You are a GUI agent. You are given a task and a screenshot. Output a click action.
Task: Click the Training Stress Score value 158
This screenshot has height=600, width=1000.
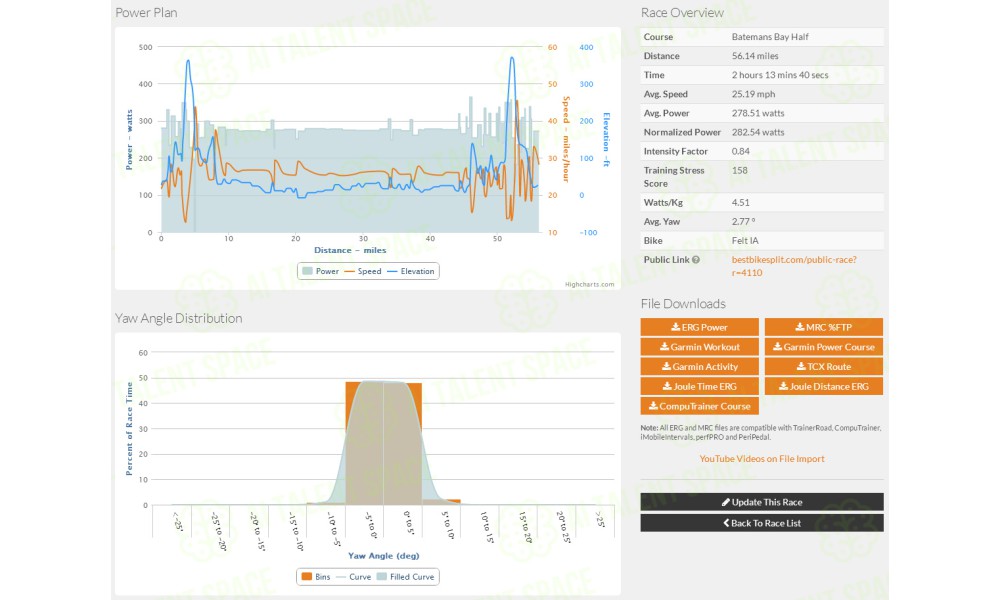[740, 171]
